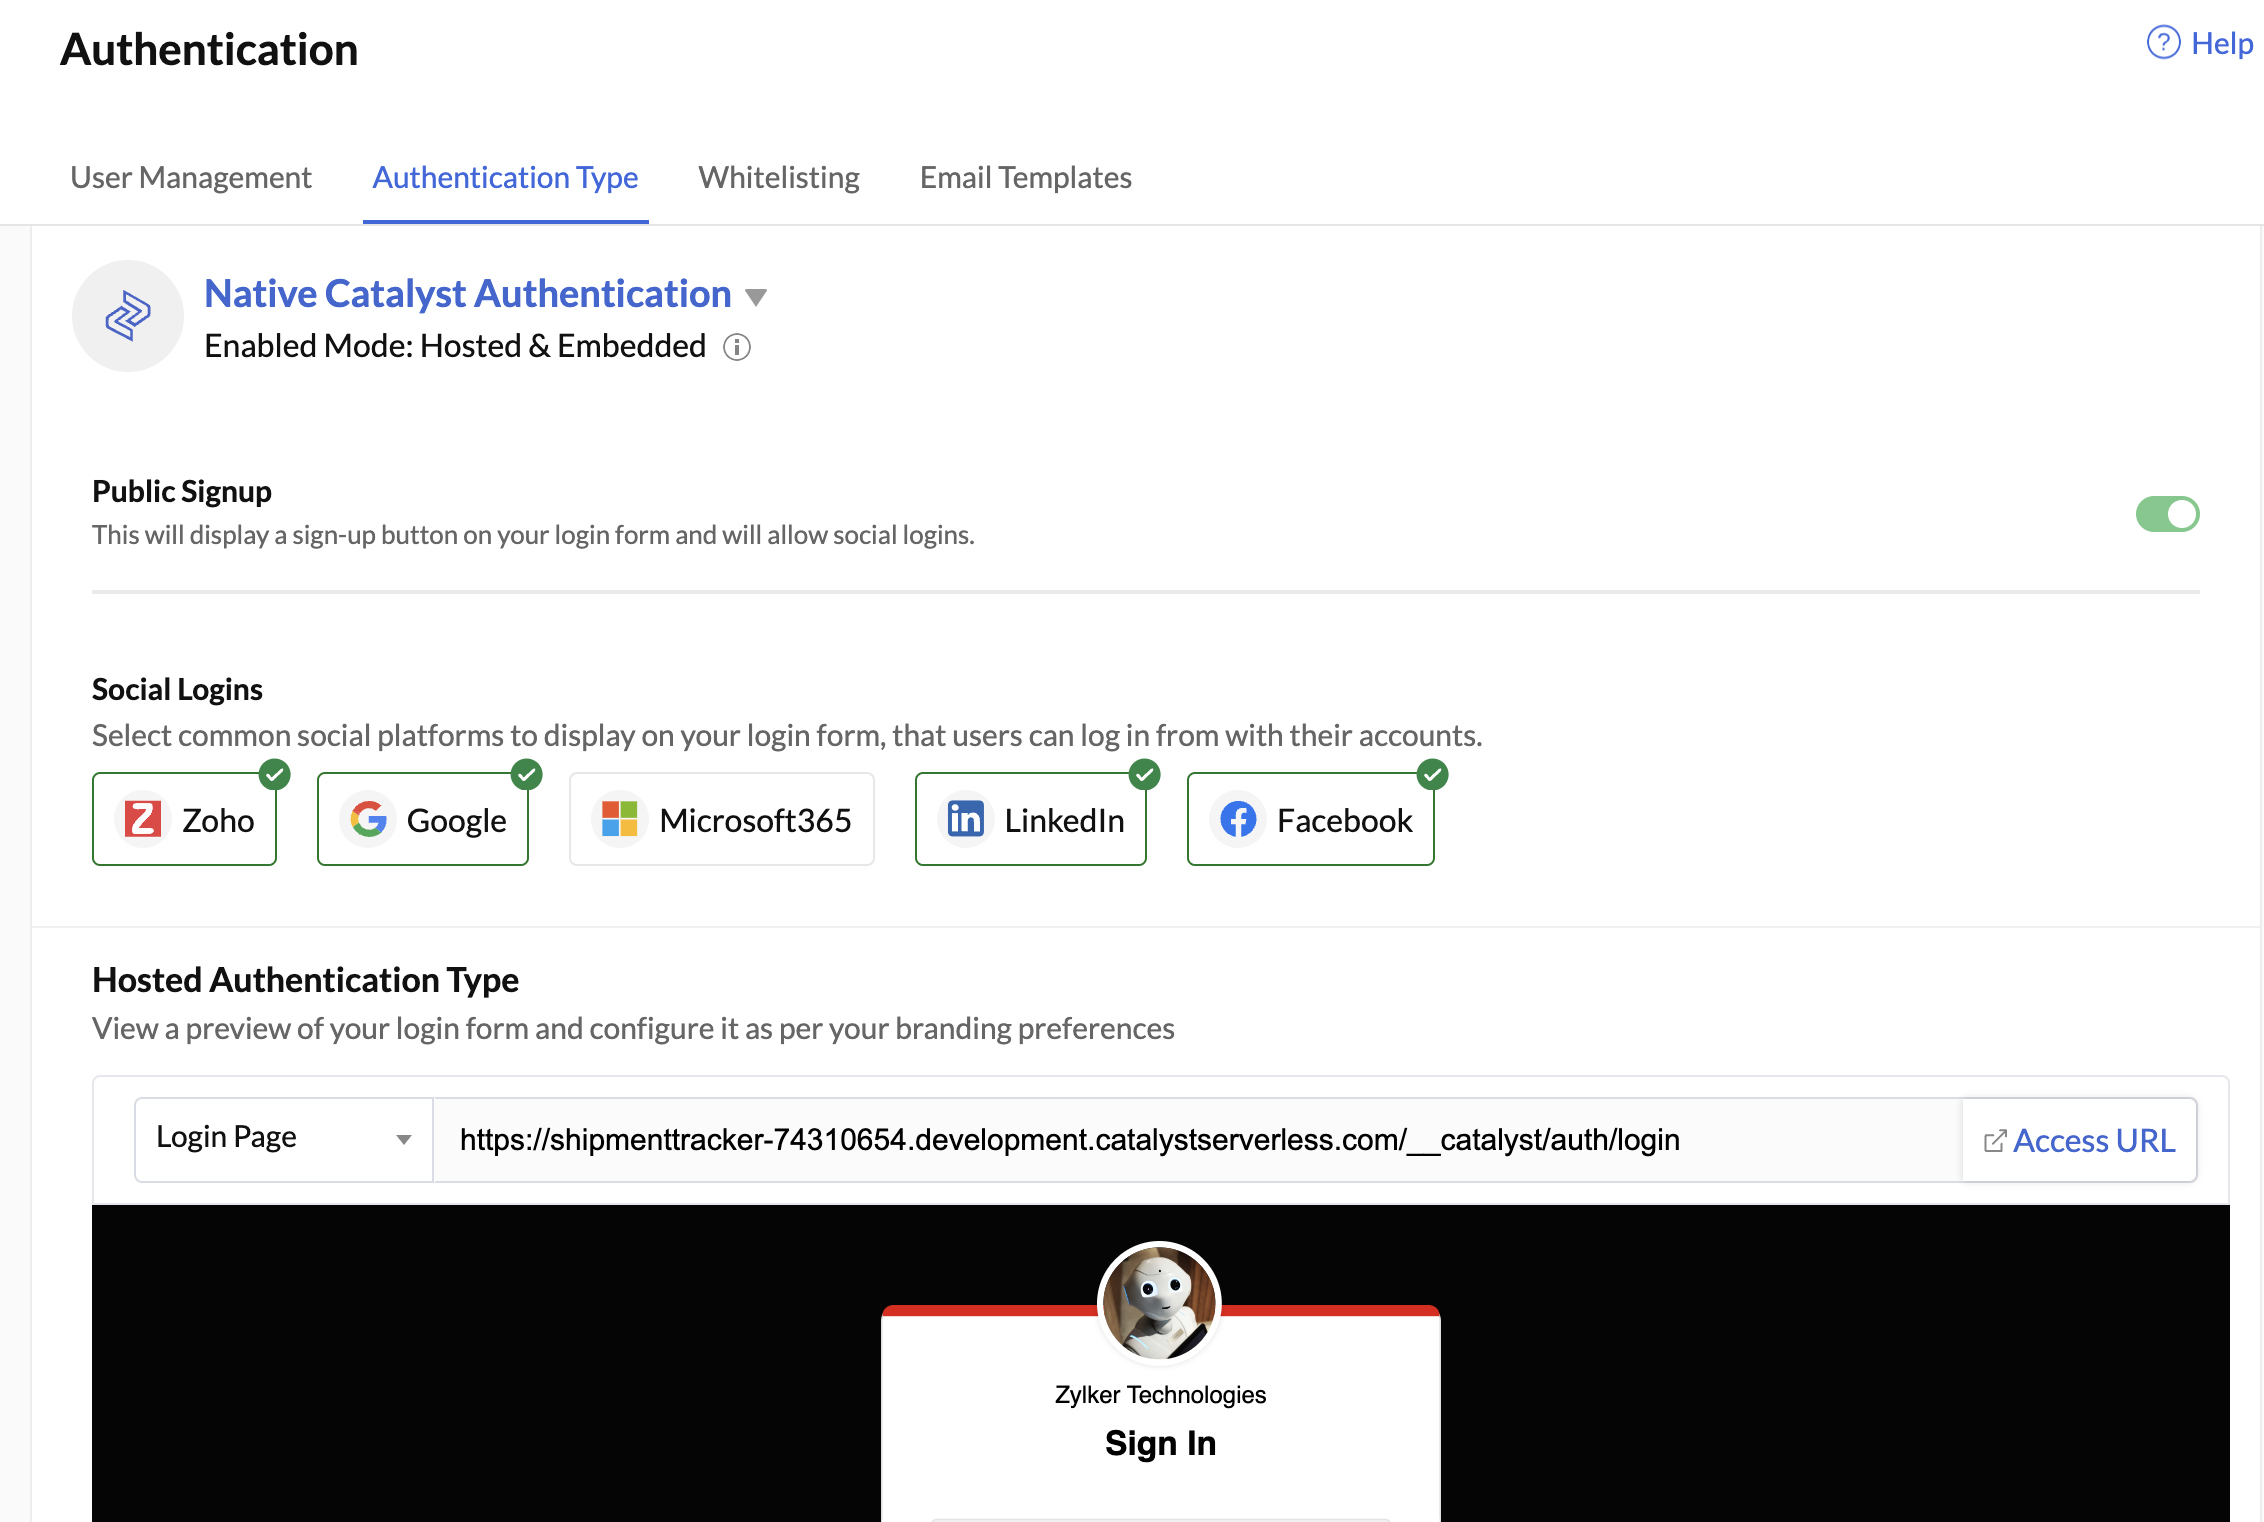Click the Google social login icon
This screenshot has height=1522, width=2264.
point(368,819)
